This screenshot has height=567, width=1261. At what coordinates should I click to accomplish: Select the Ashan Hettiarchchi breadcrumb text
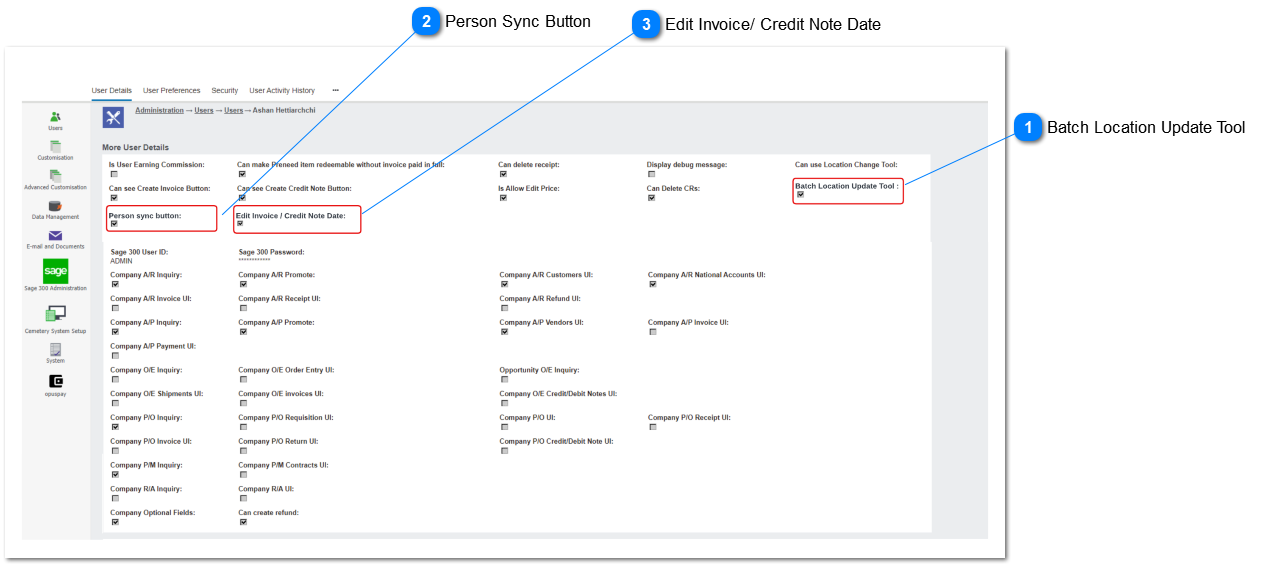click(284, 110)
